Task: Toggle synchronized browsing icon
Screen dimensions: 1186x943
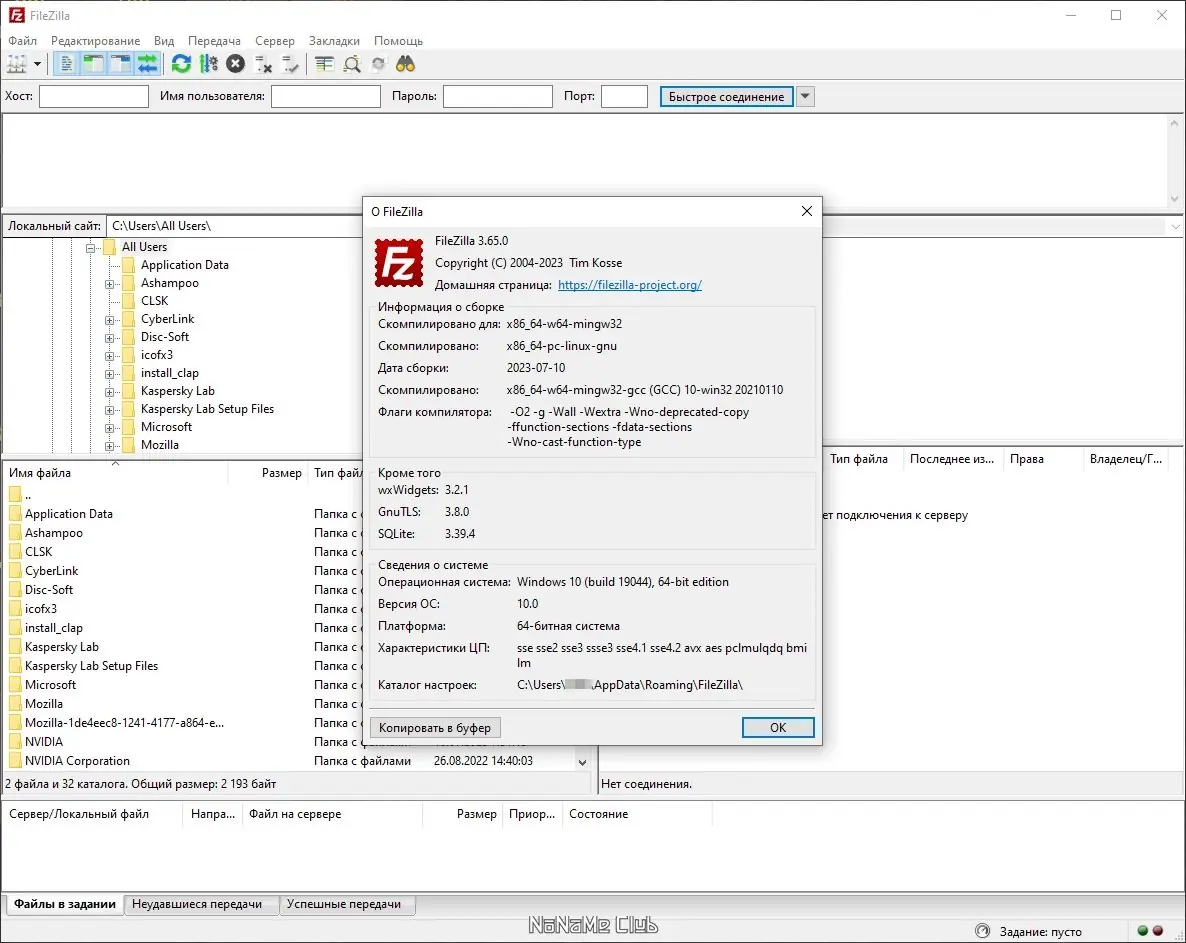Action: [x=378, y=64]
